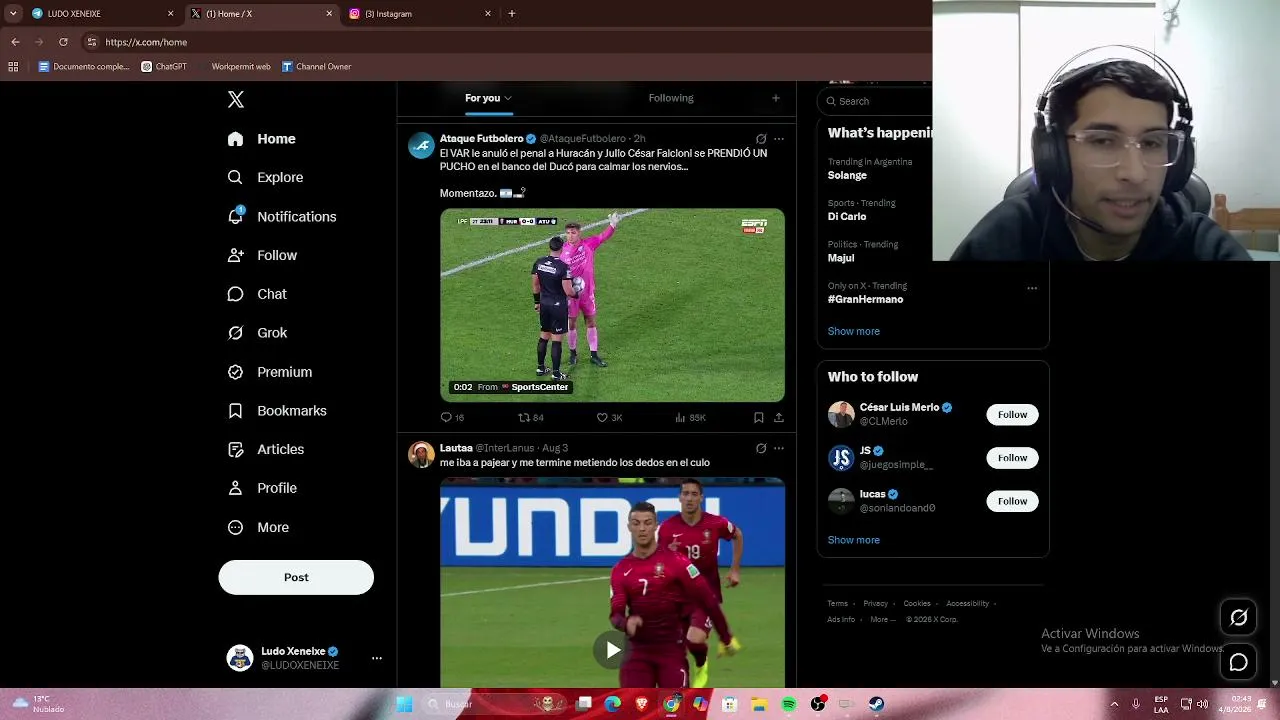Open account menu dots beside Ludo Xeneixe

click(377, 658)
